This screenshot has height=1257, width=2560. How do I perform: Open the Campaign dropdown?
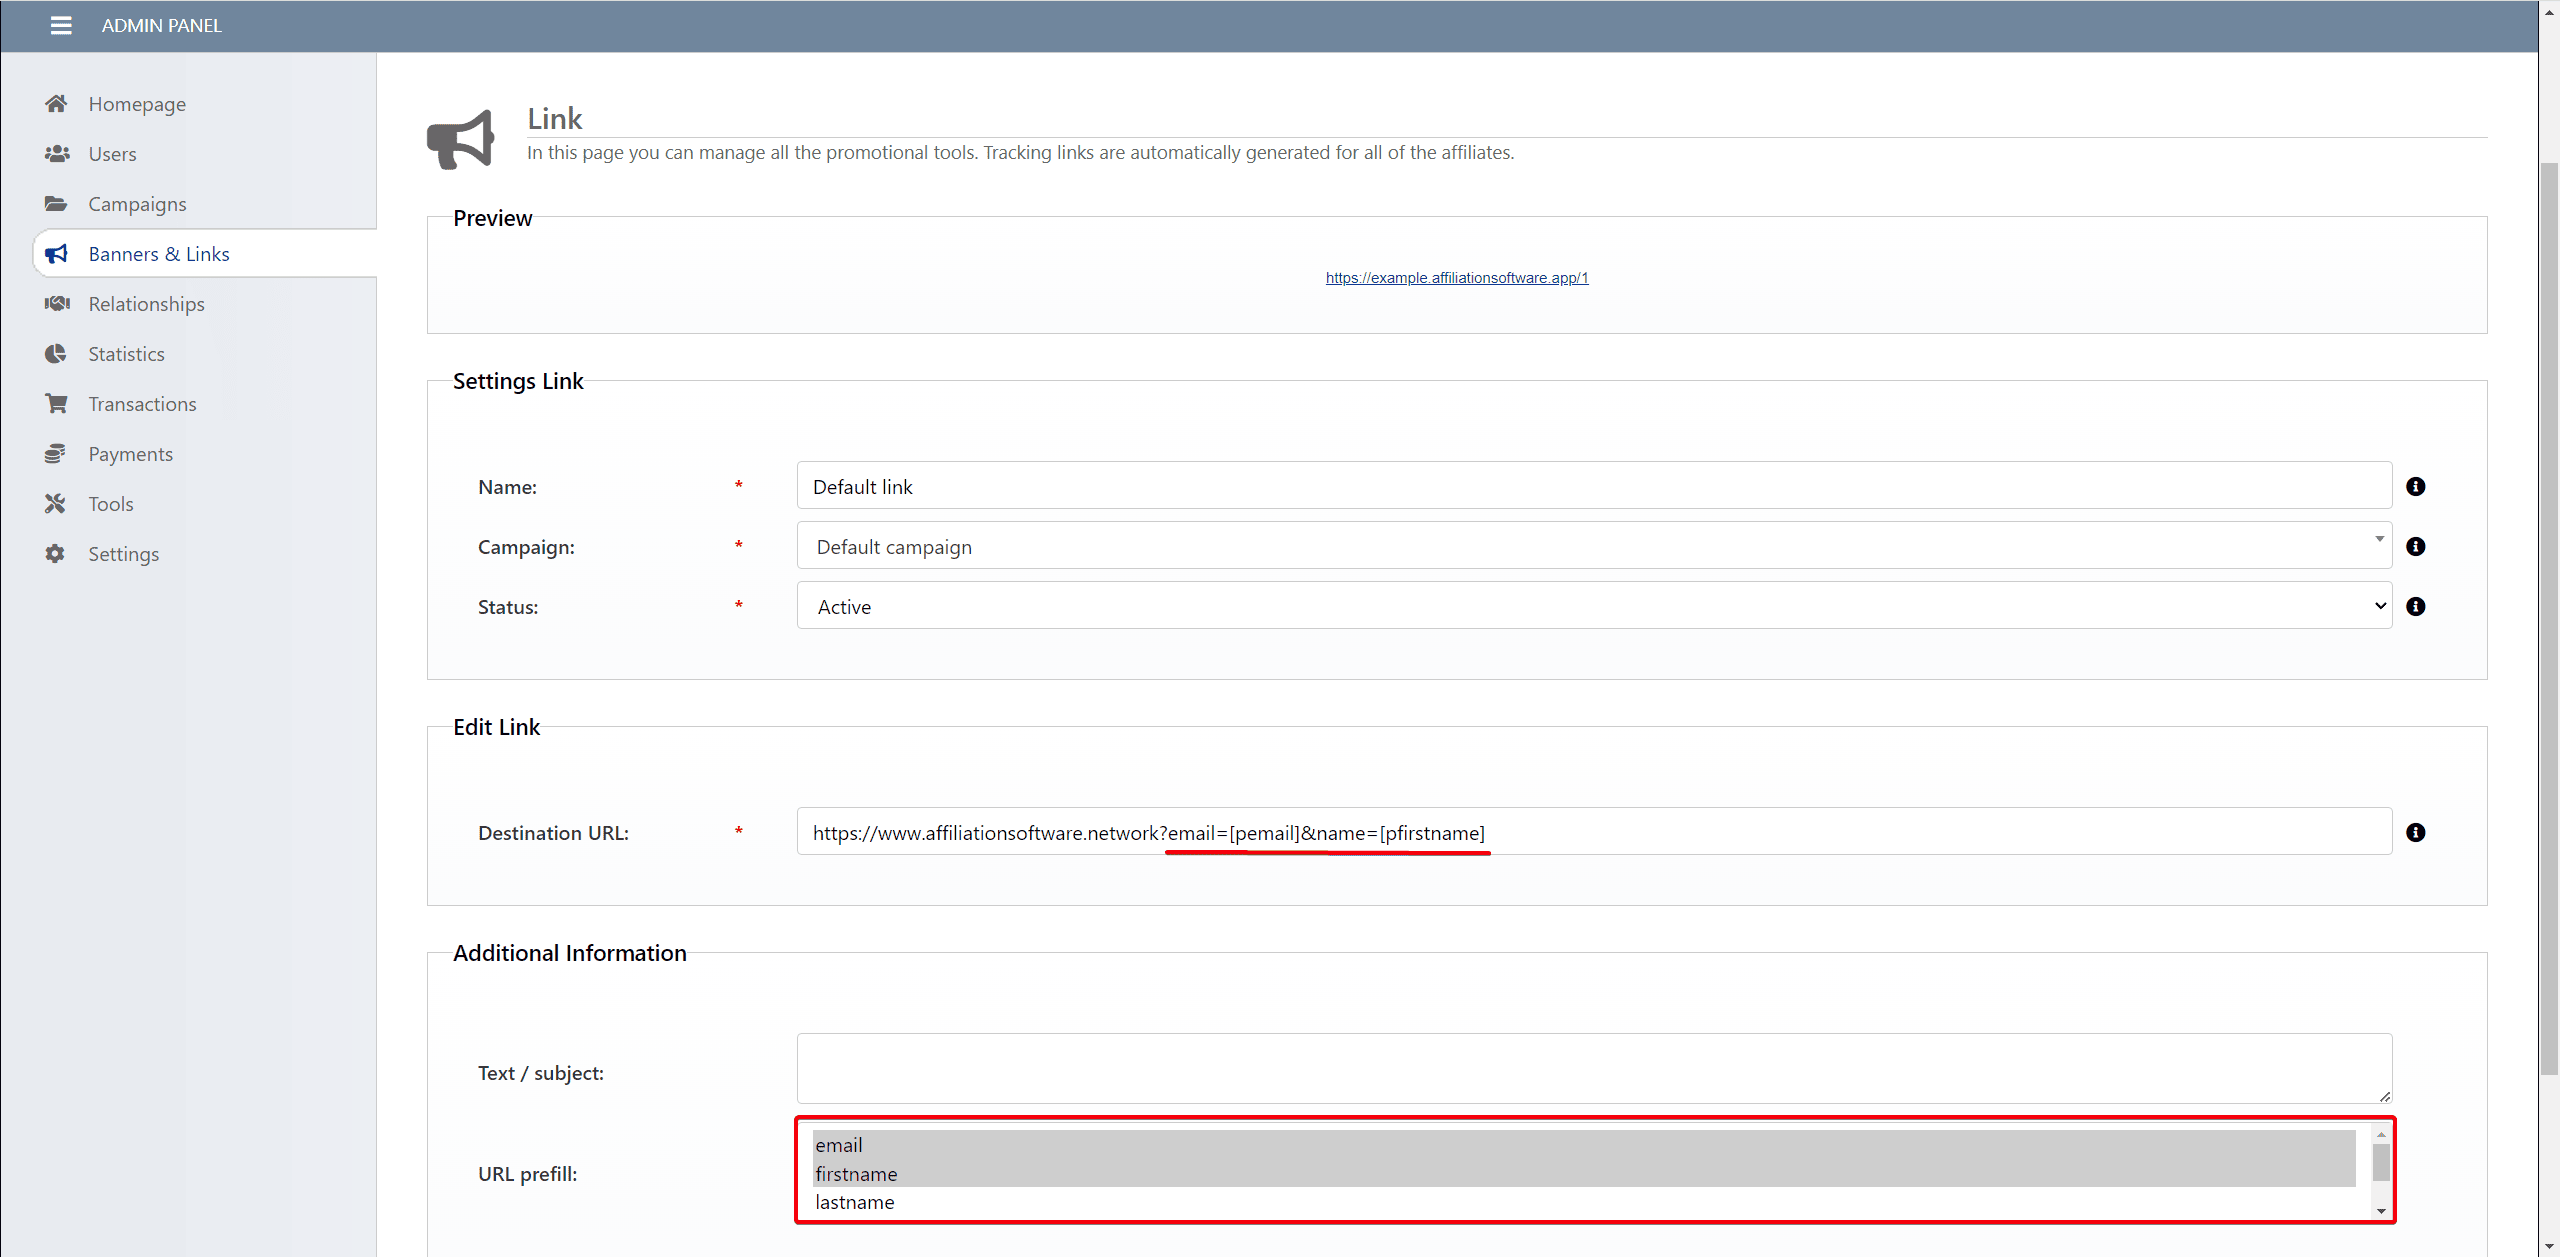pyautogui.click(x=1593, y=547)
